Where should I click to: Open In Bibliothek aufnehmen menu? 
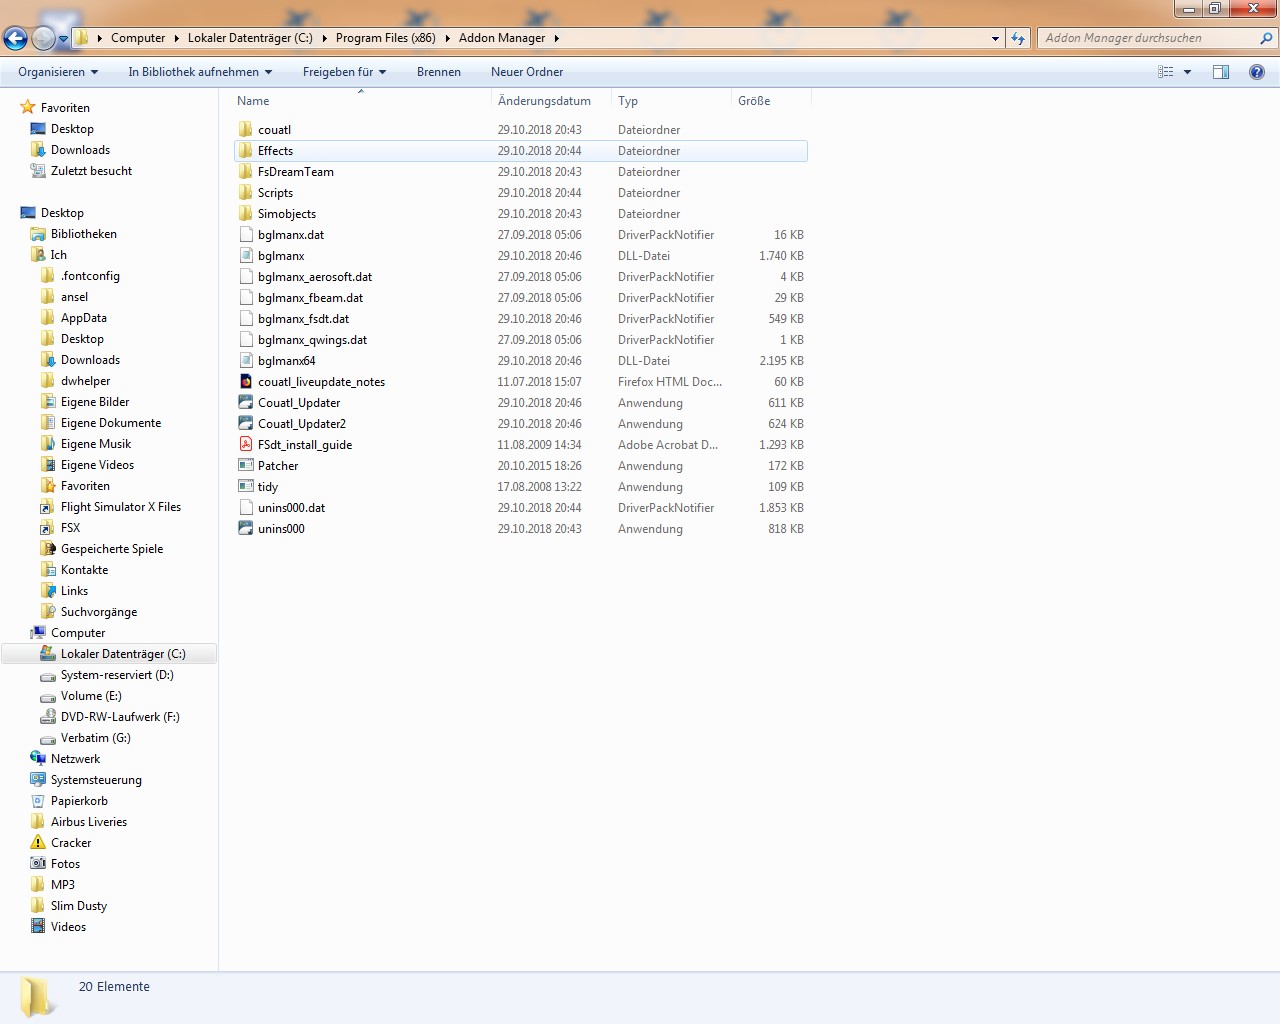click(200, 72)
